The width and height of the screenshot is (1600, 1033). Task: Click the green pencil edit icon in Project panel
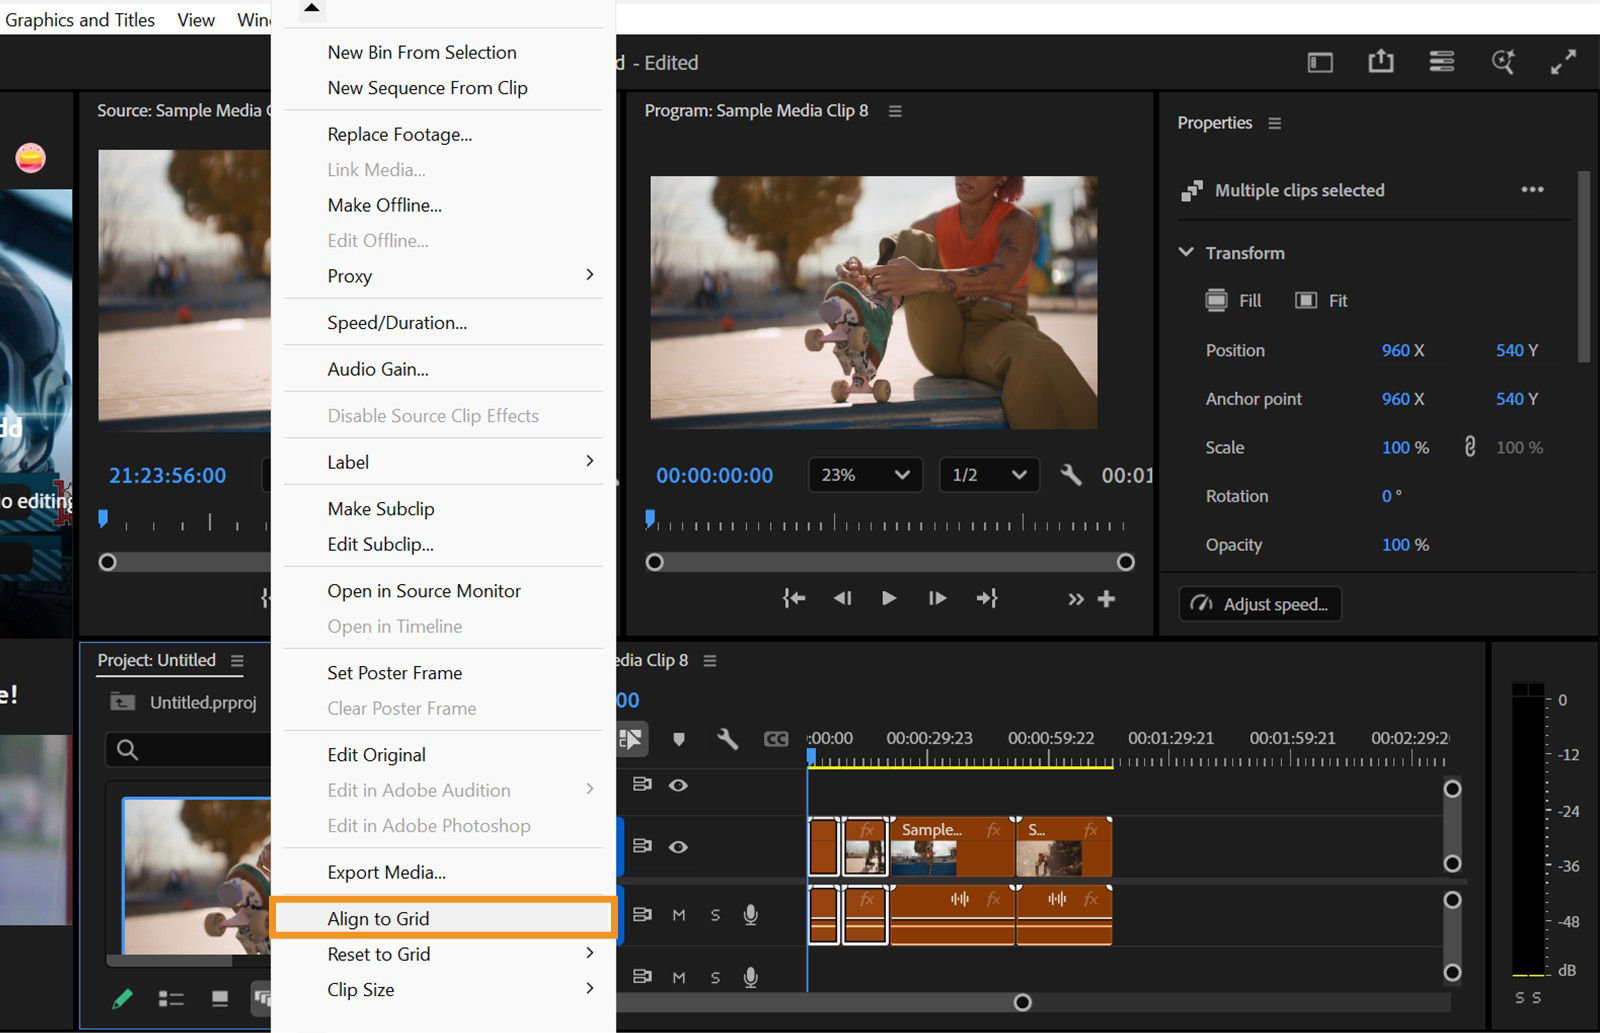click(x=123, y=998)
